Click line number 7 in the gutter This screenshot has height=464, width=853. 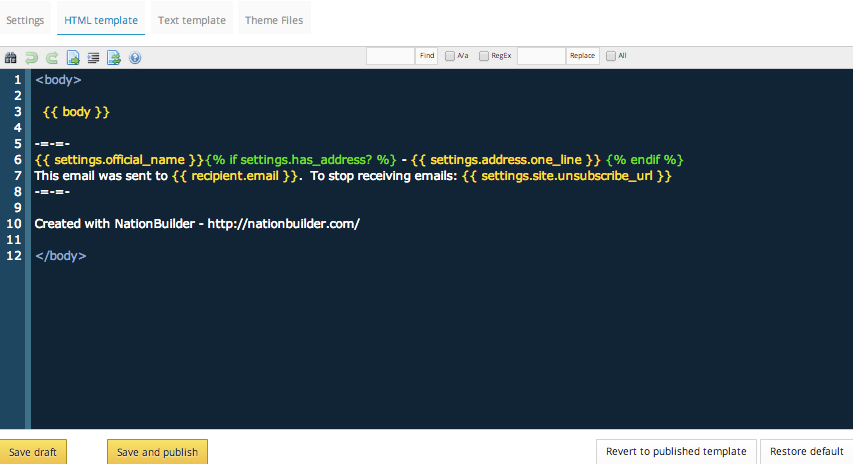(x=17, y=176)
